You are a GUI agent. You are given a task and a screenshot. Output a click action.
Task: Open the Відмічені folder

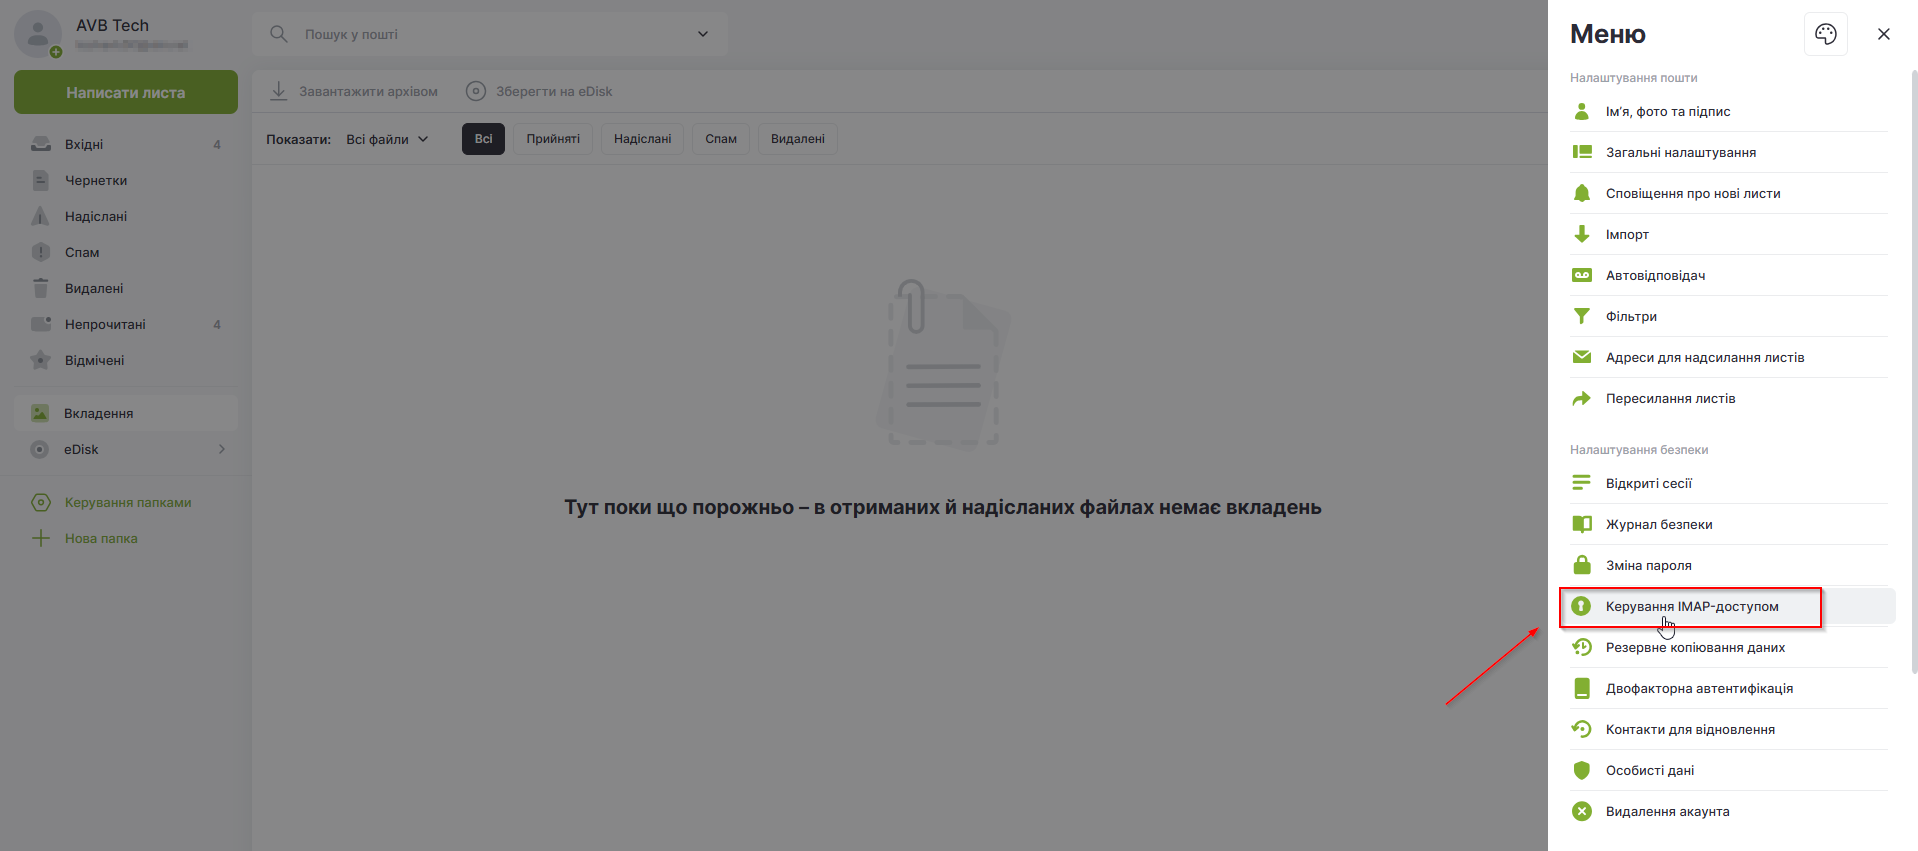[126, 360]
